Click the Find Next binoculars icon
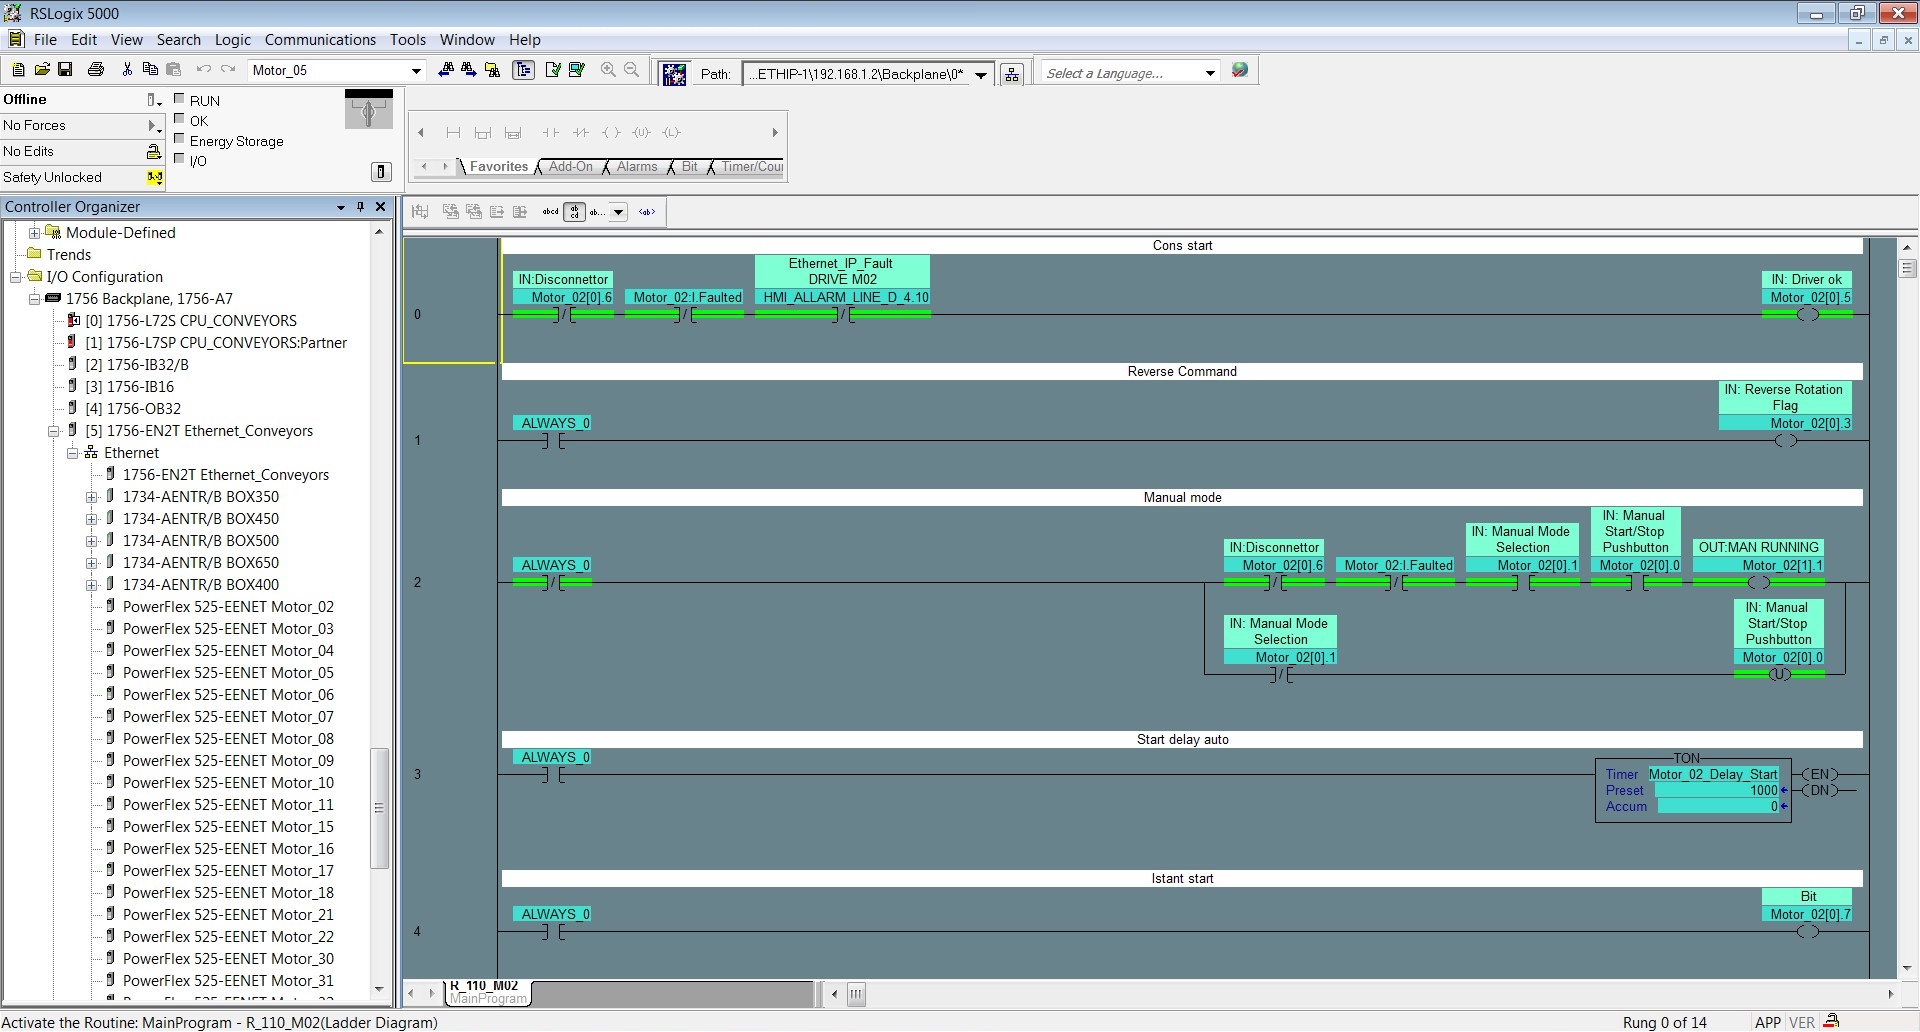 [x=468, y=70]
